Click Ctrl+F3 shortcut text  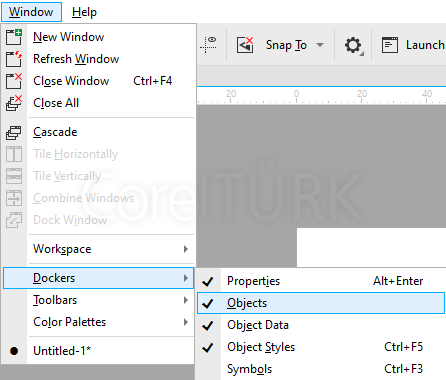(x=403, y=369)
